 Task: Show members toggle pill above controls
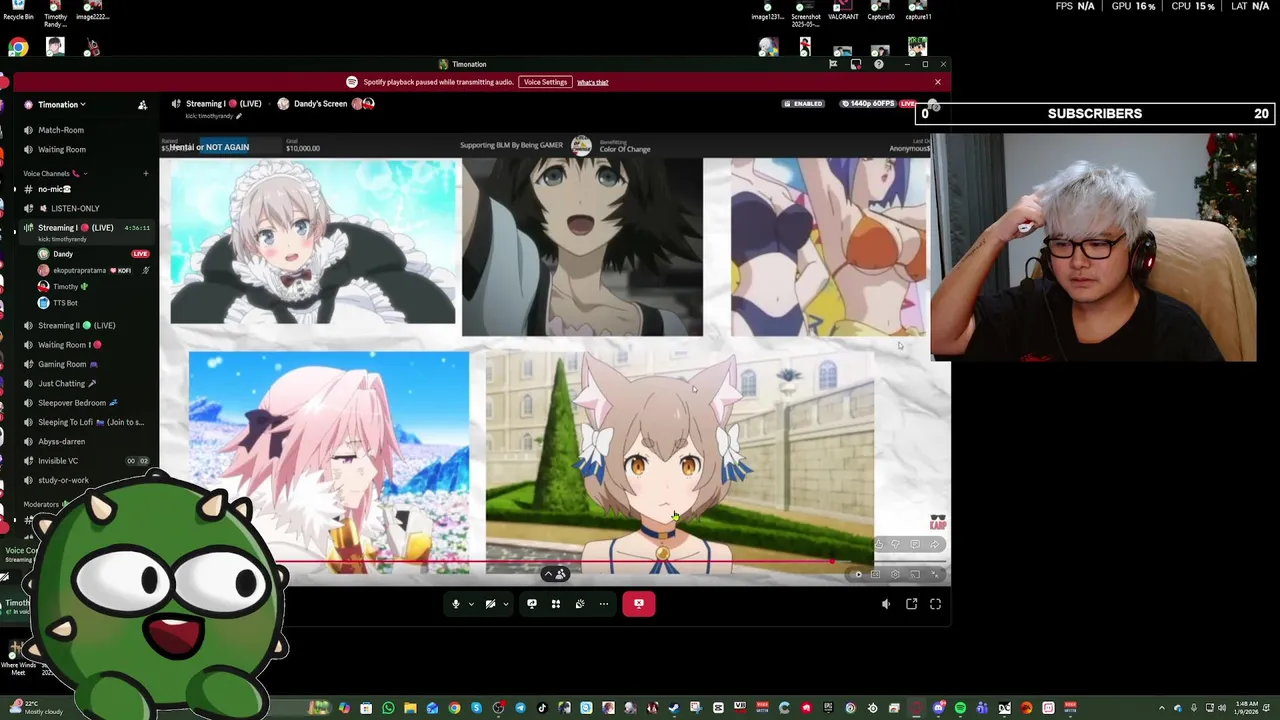[x=555, y=574]
